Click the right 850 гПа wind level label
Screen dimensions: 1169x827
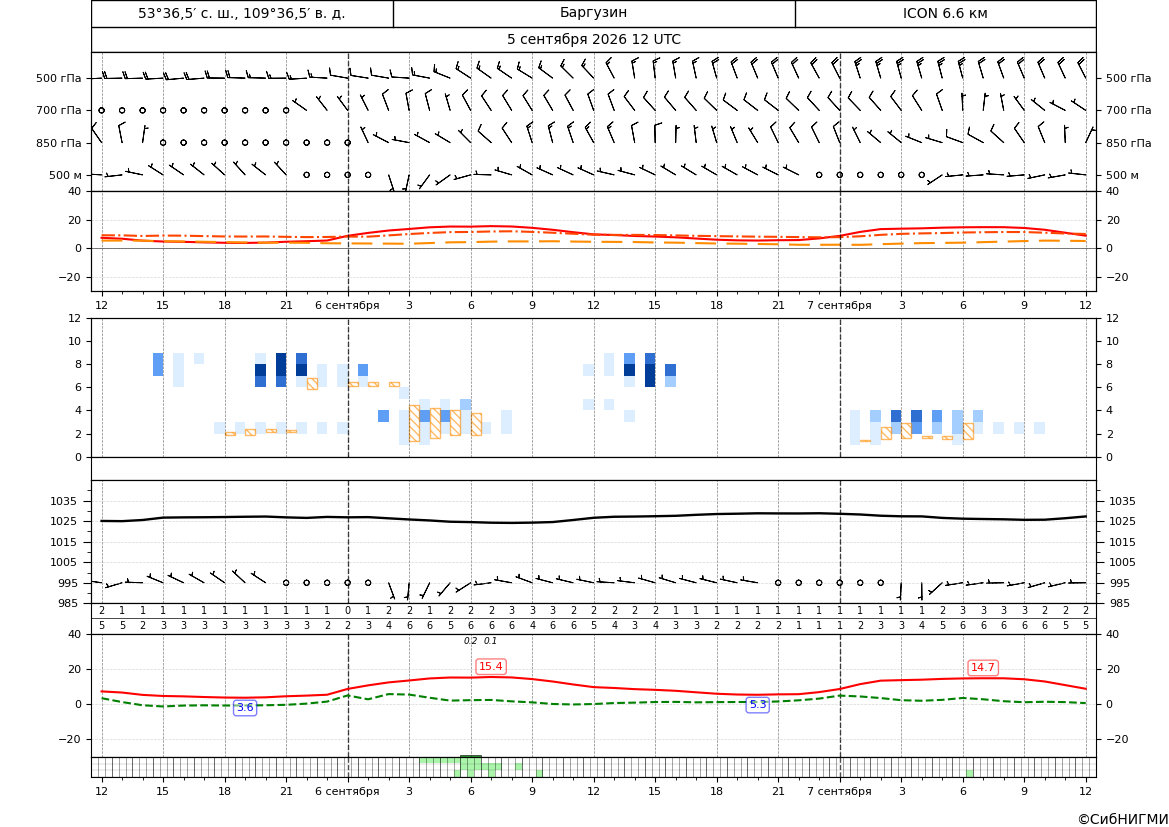click(1129, 143)
